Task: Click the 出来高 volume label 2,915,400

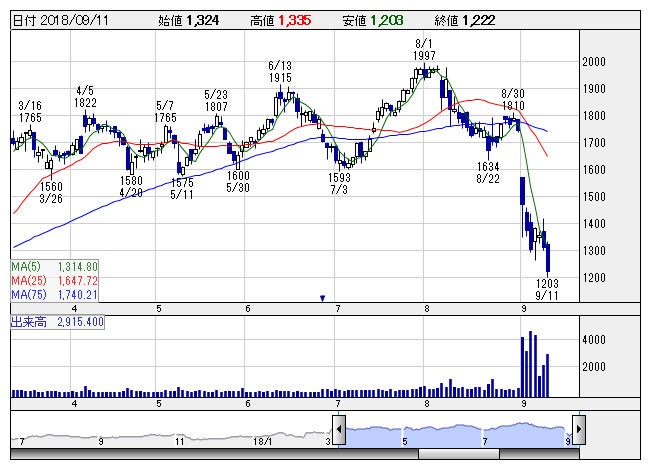Action: click(x=57, y=322)
